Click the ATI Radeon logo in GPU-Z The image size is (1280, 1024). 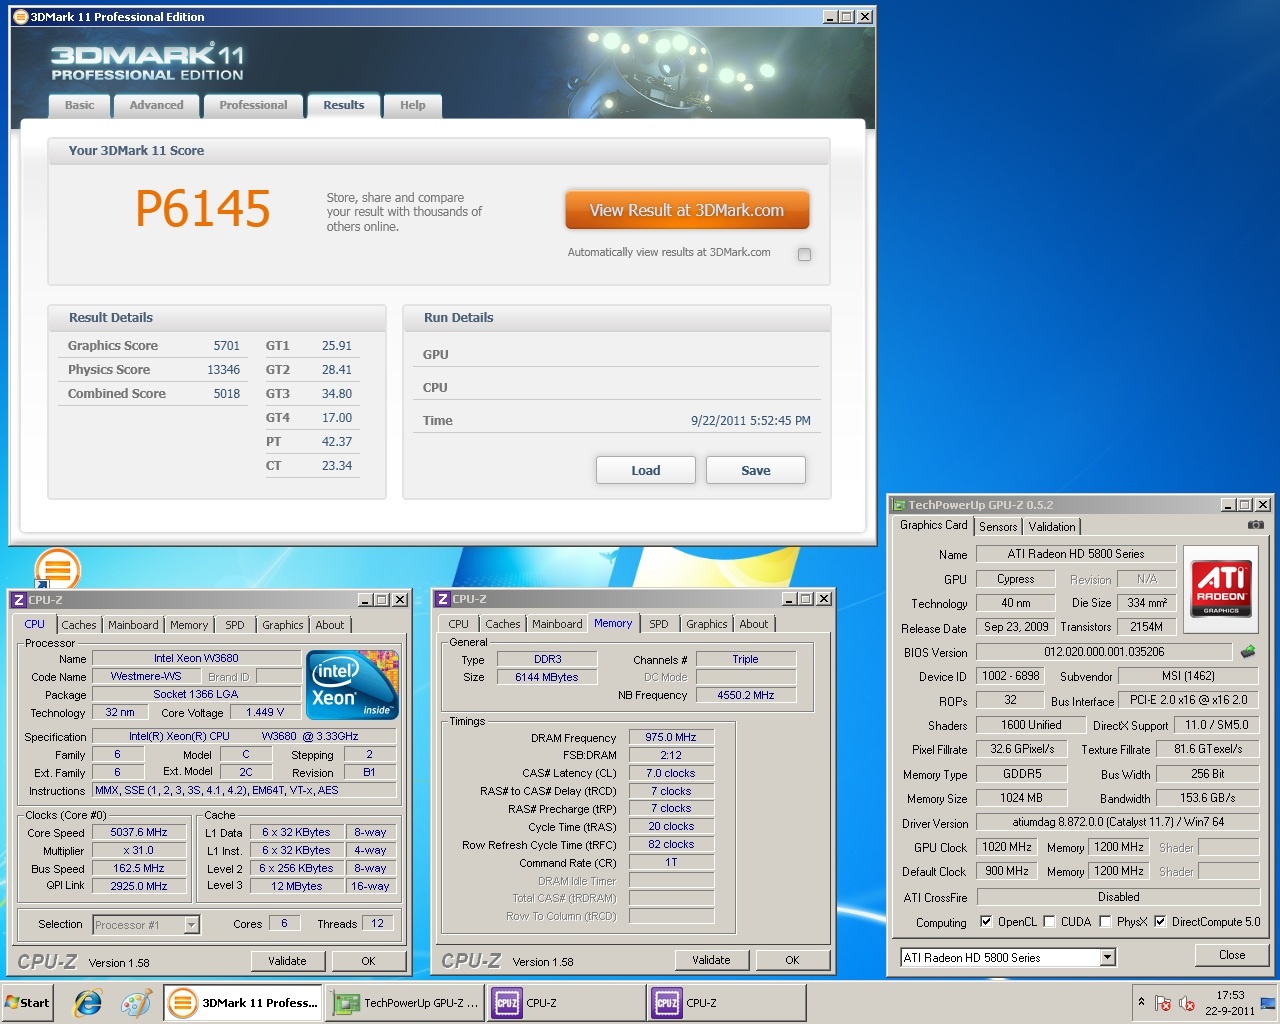[1221, 589]
